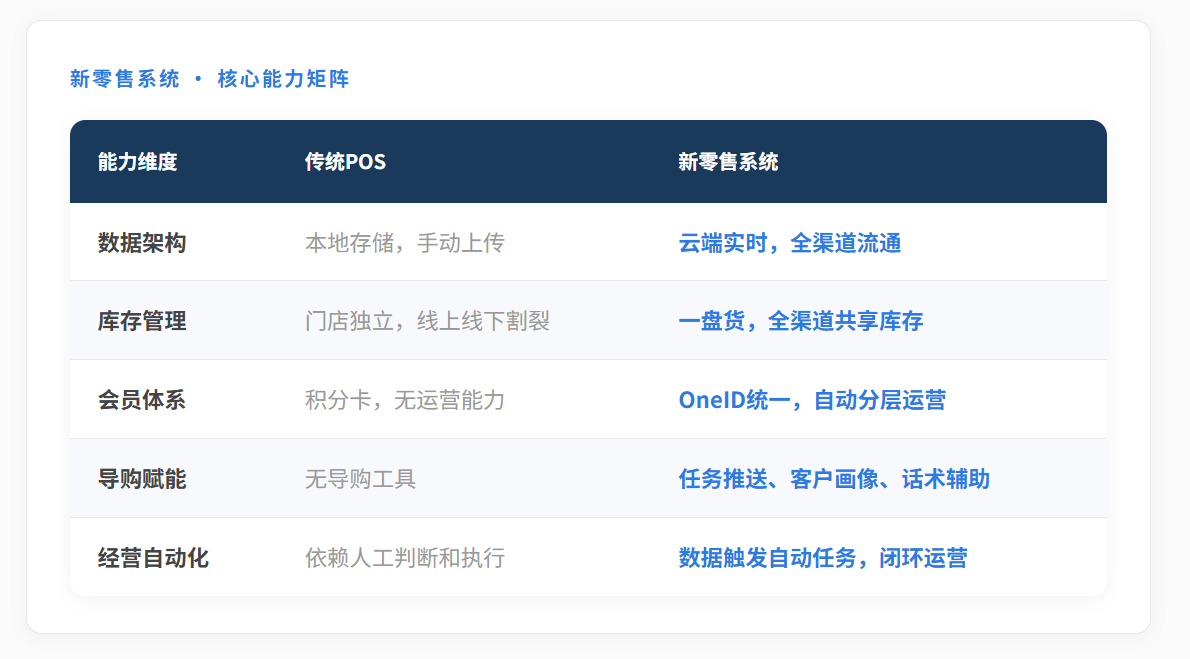Select the 导购赋能 row label
Image resolution: width=1190 pixels, height=659 pixels.
point(142,479)
